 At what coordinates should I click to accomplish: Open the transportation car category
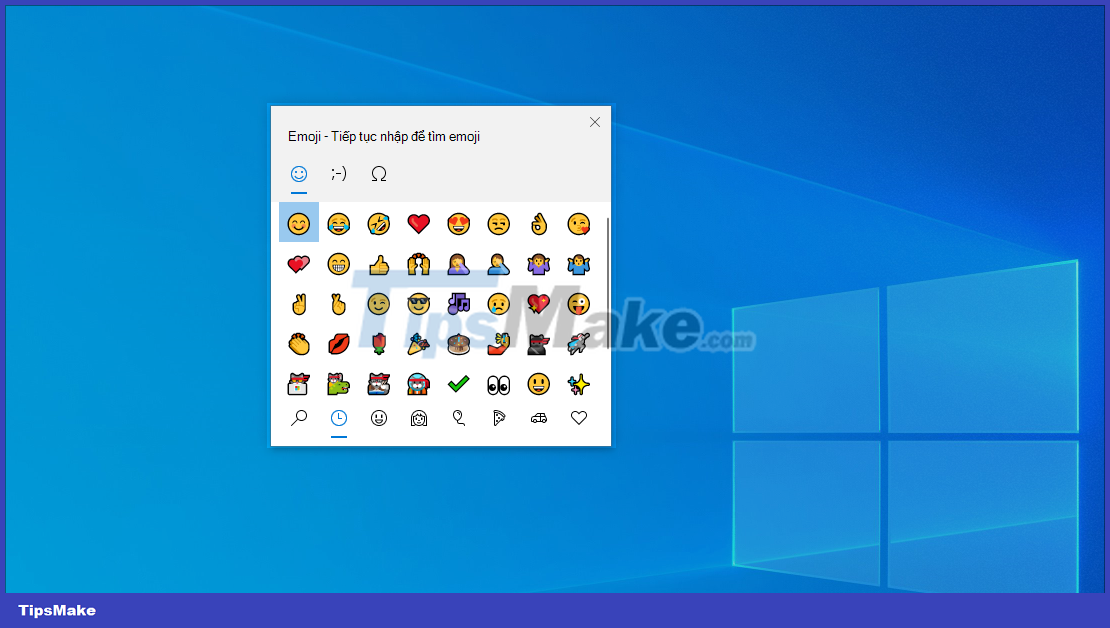pyautogui.click(x=538, y=418)
